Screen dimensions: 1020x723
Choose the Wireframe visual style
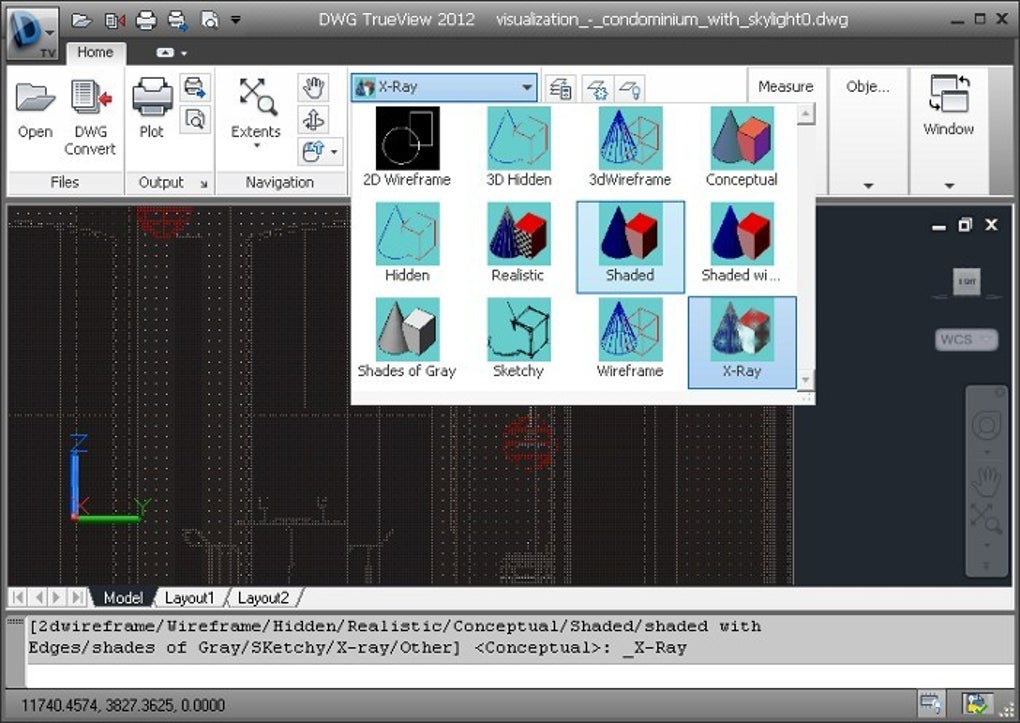pyautogui.click(x=630, y=339)
